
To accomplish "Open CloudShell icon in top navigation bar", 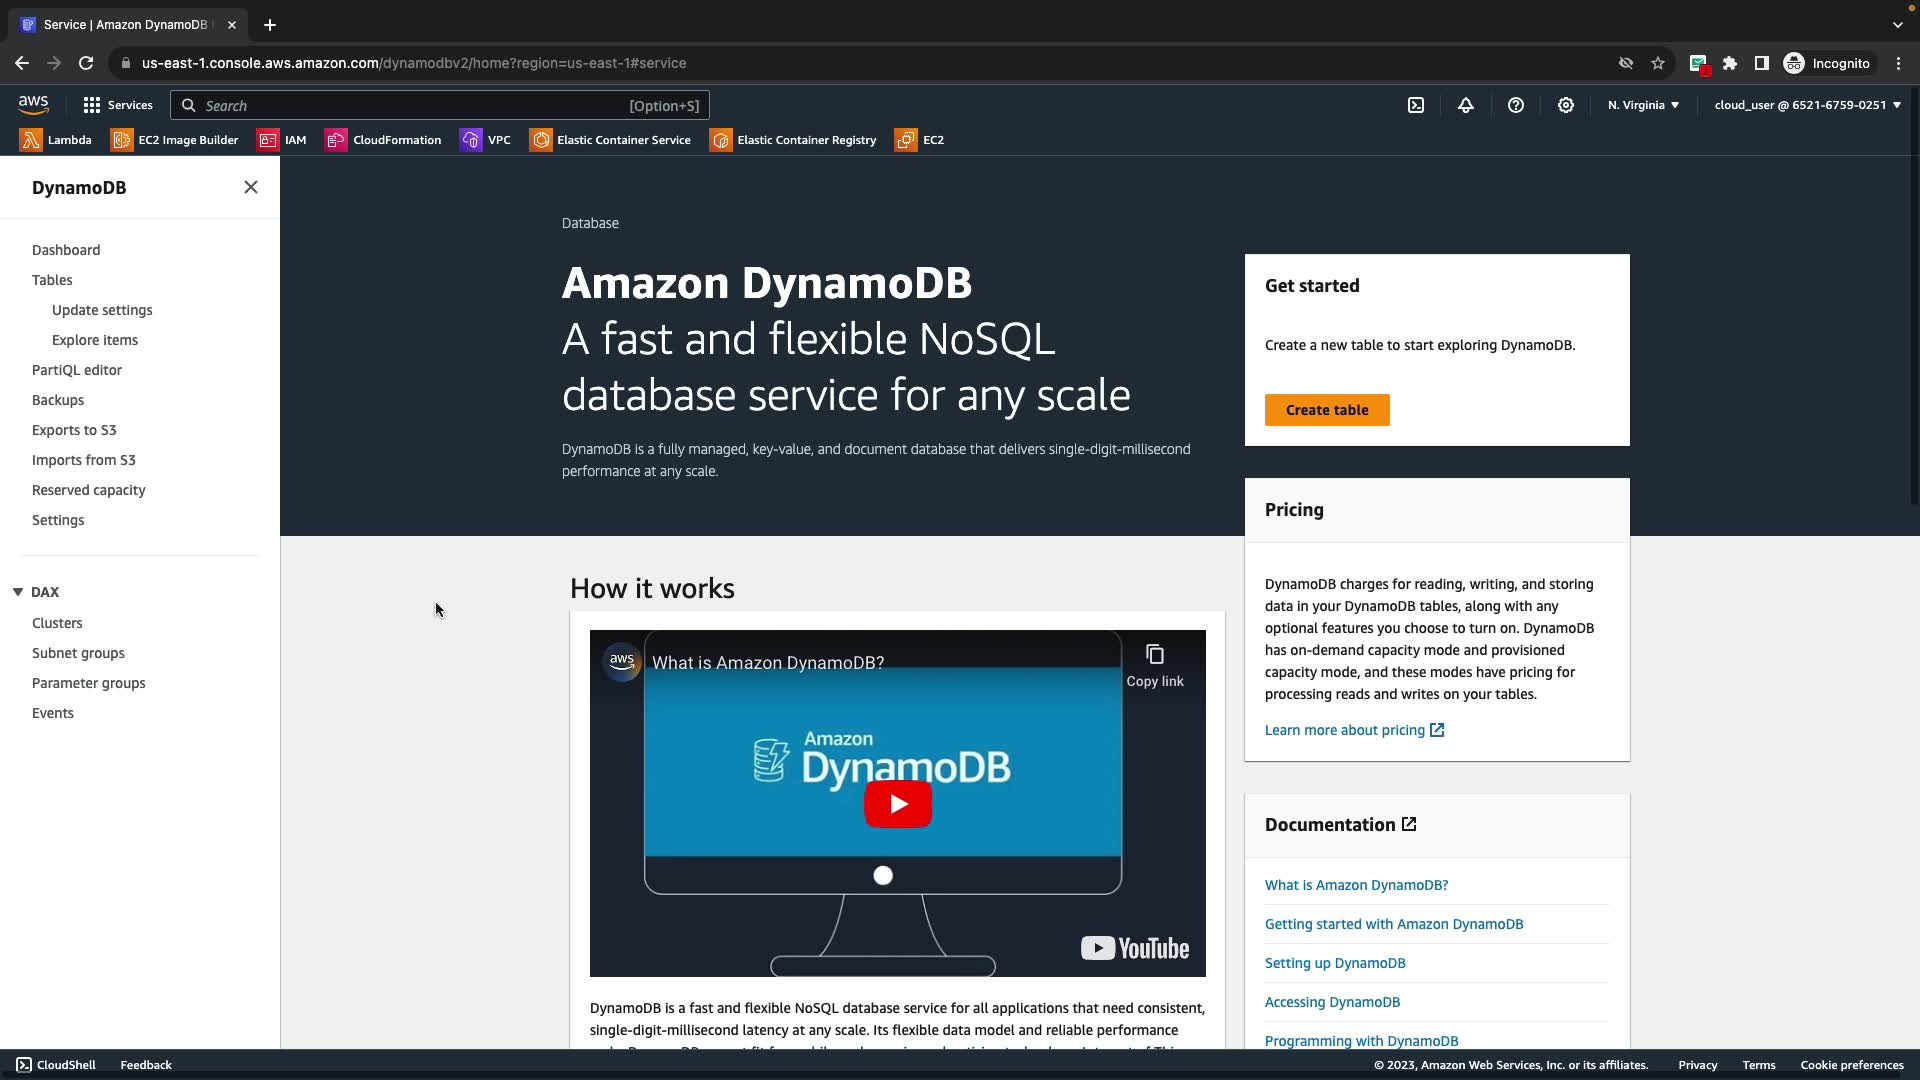I will 1416,105.
